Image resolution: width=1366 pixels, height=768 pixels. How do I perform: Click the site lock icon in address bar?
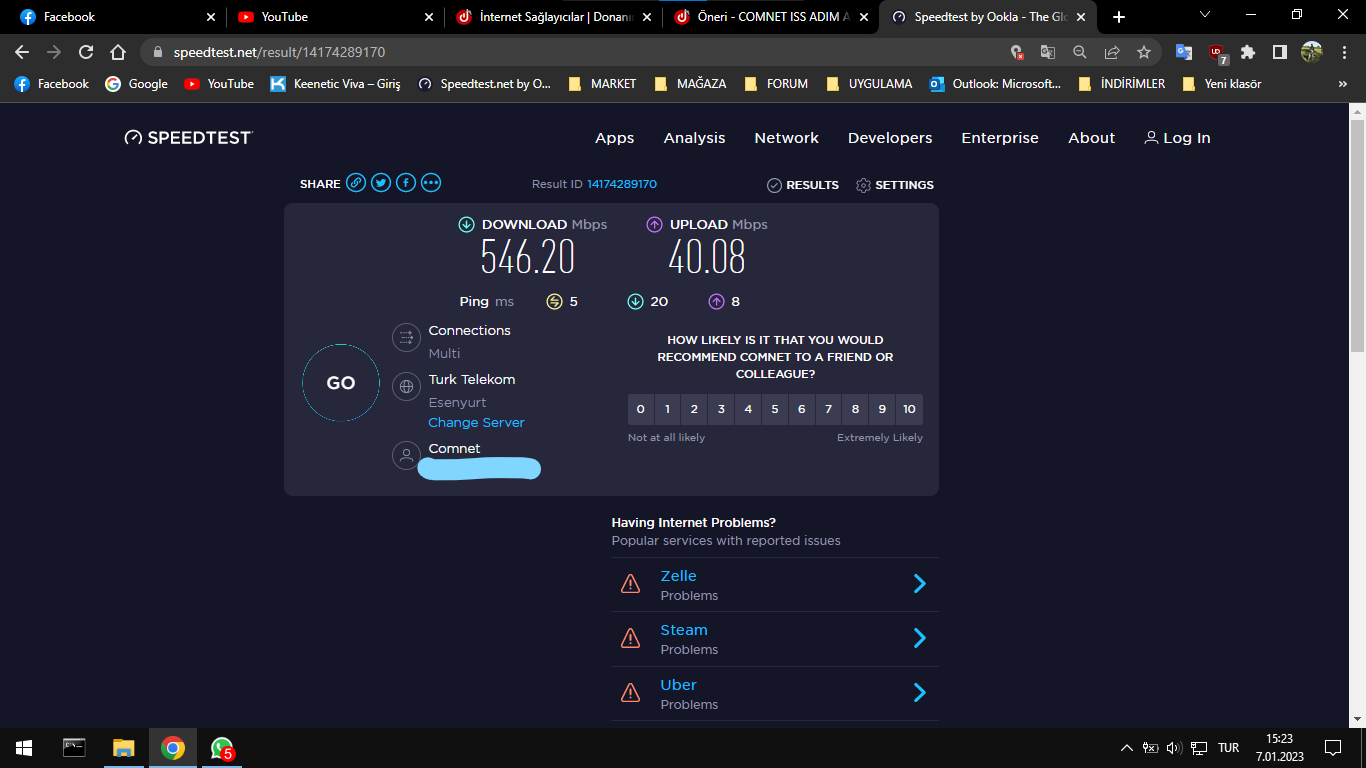click(158, 52)
